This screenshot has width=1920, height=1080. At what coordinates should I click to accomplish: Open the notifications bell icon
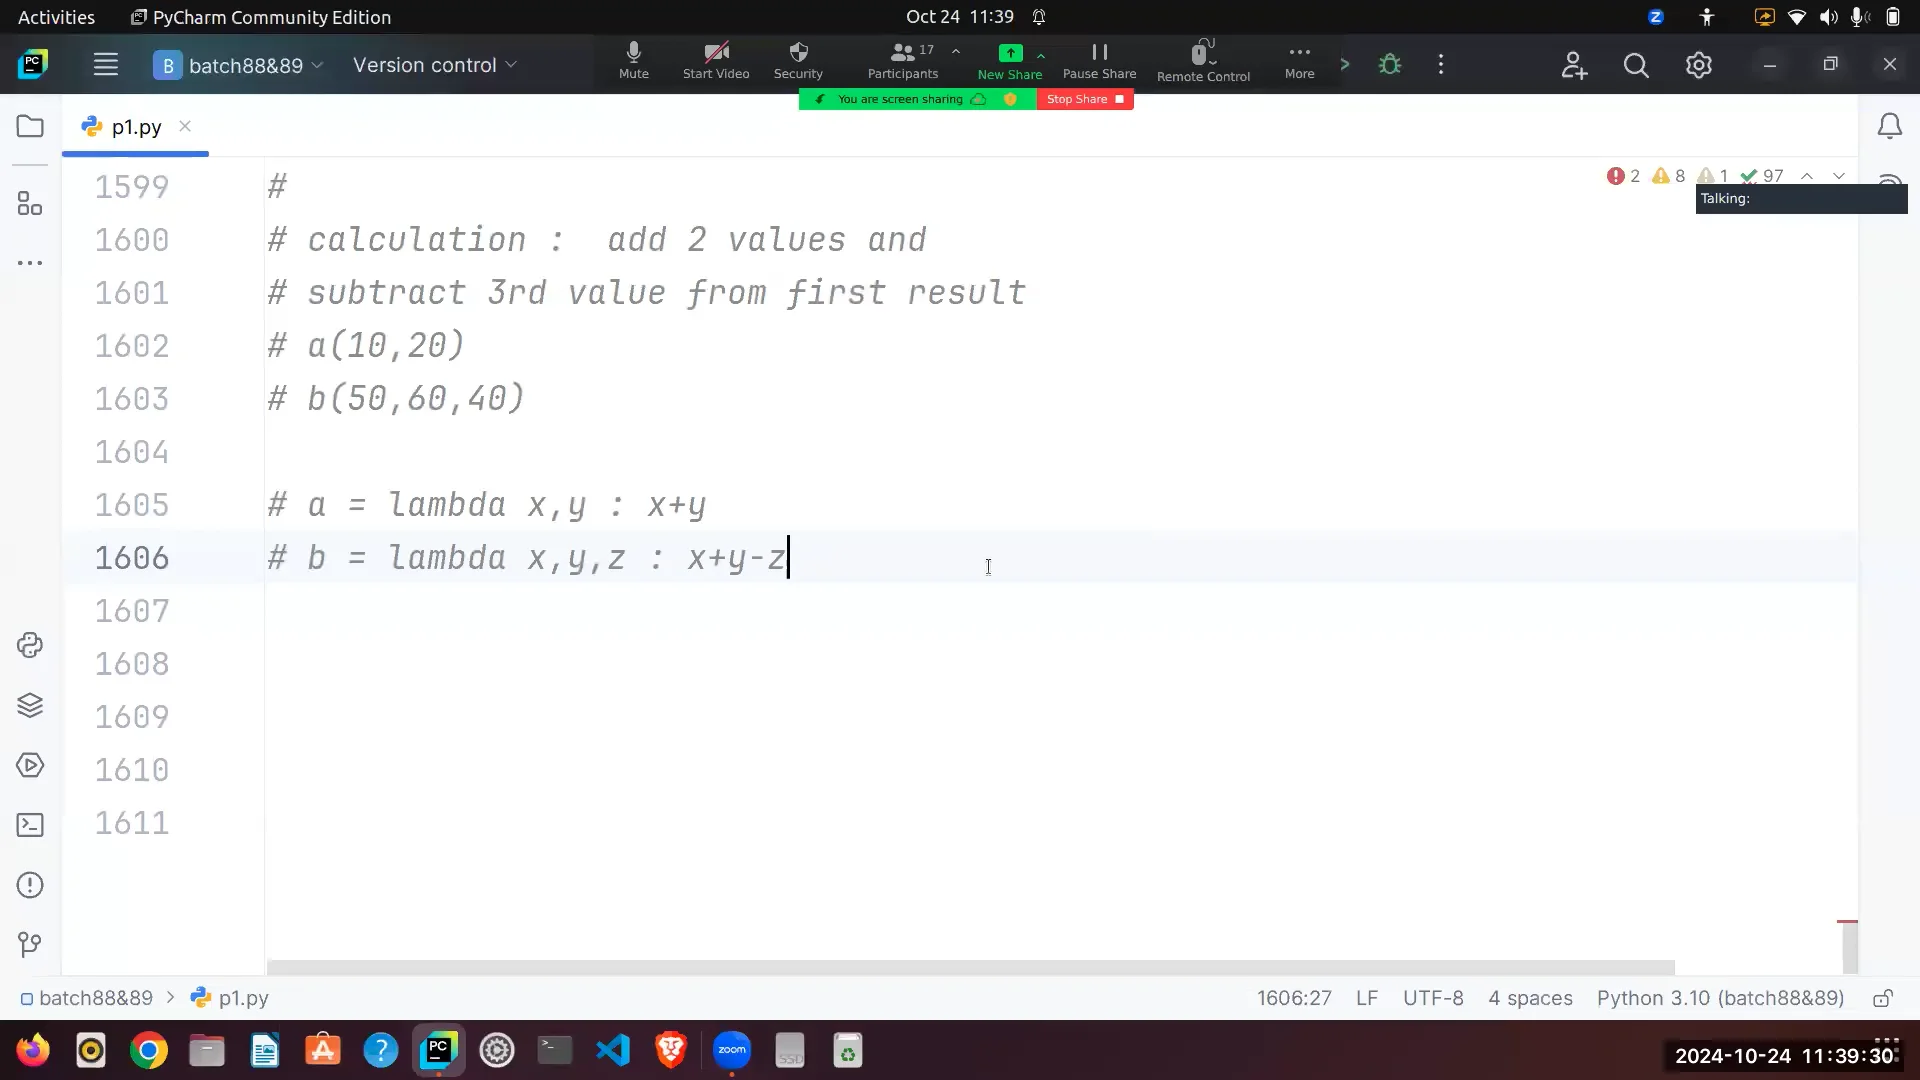point(1890,125)
